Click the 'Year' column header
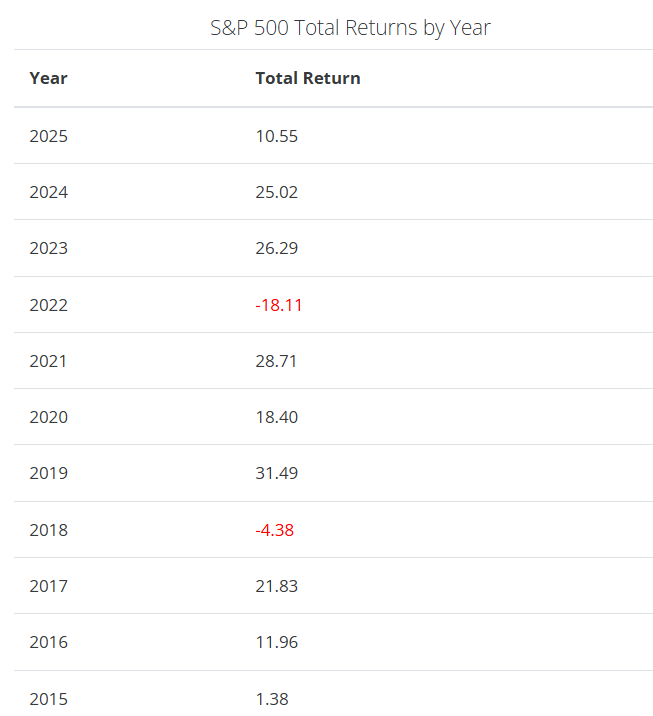Screen dimensions: 653x716 (x=48, y=79)
